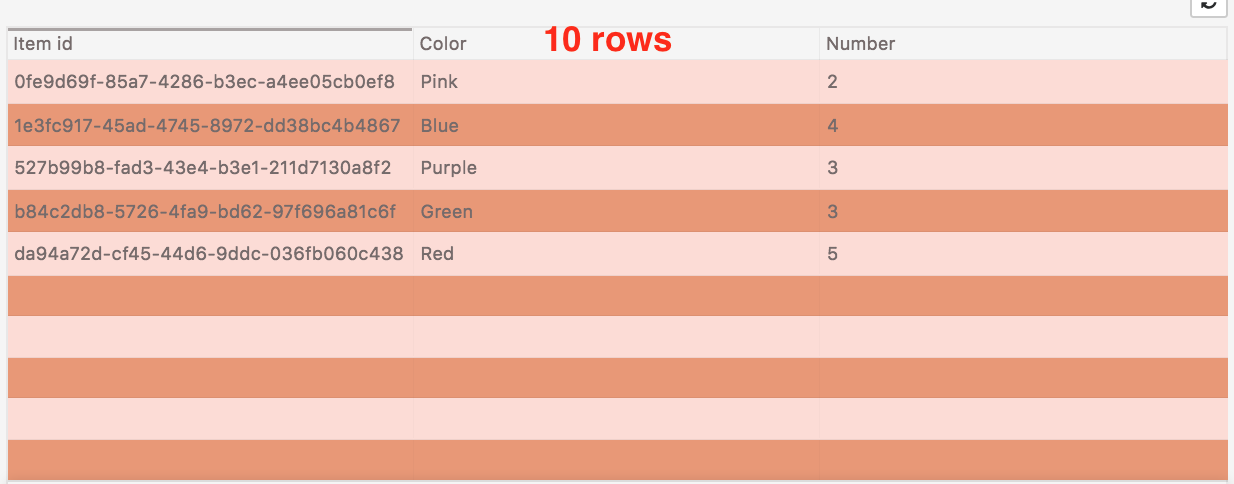Click the number 3 in the Purple row
Image resolution: width=1234 pixels, height=484 pixels.
click(x=832, y=168)
